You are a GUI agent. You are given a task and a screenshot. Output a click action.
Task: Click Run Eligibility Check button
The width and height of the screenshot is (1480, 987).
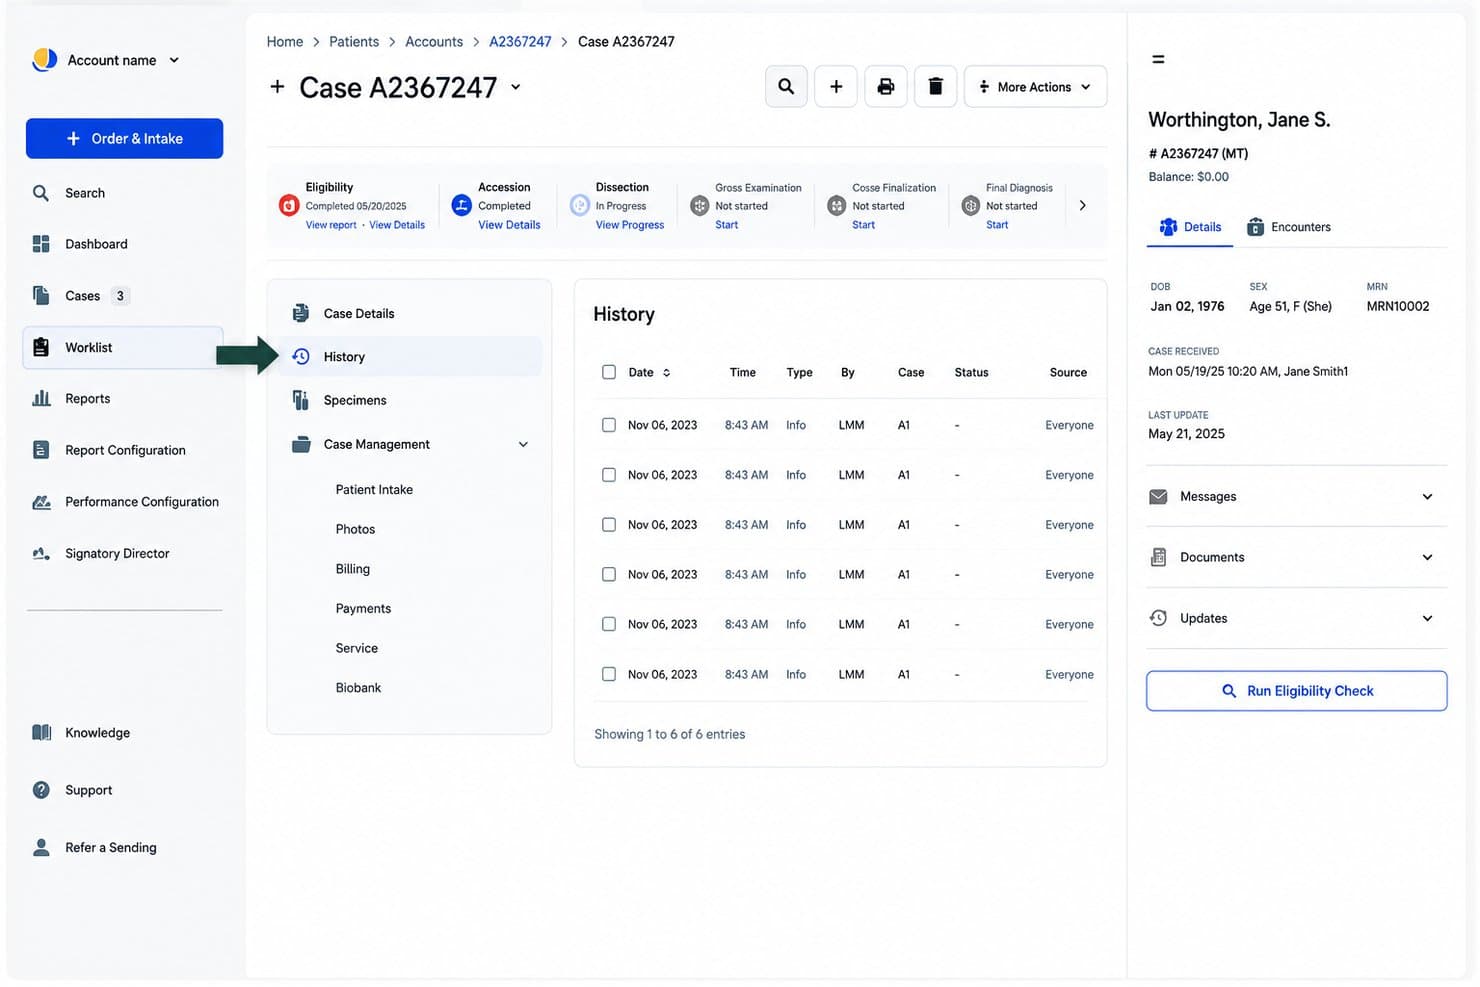tap(1296, 691)
